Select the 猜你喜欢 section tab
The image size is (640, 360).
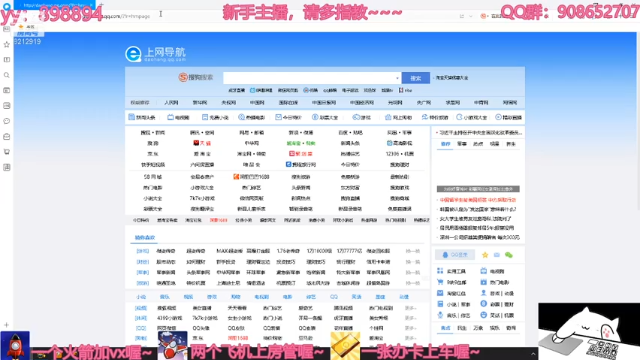[x=144, y=238]
